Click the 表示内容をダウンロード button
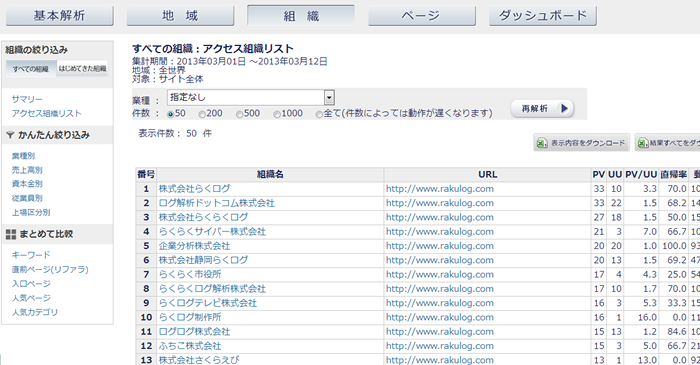The image size is (700, 365). pyautogui.click(x=581, y=143)
